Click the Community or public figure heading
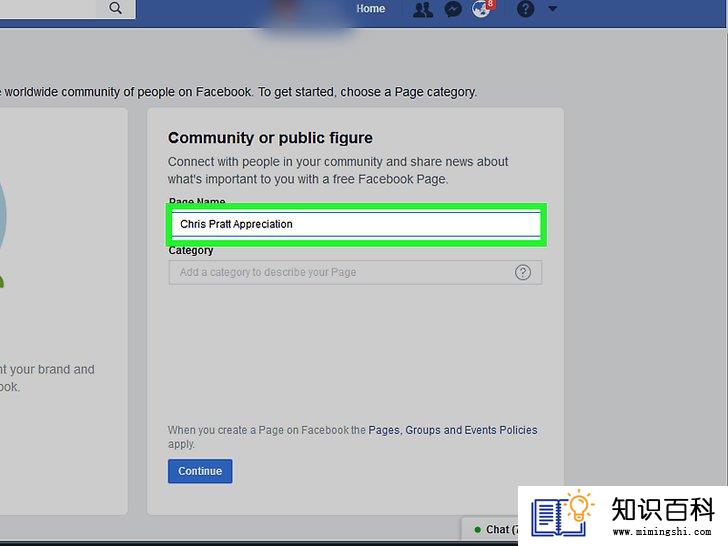The height and width of the screenshot is (546, 728). [270, 138]
